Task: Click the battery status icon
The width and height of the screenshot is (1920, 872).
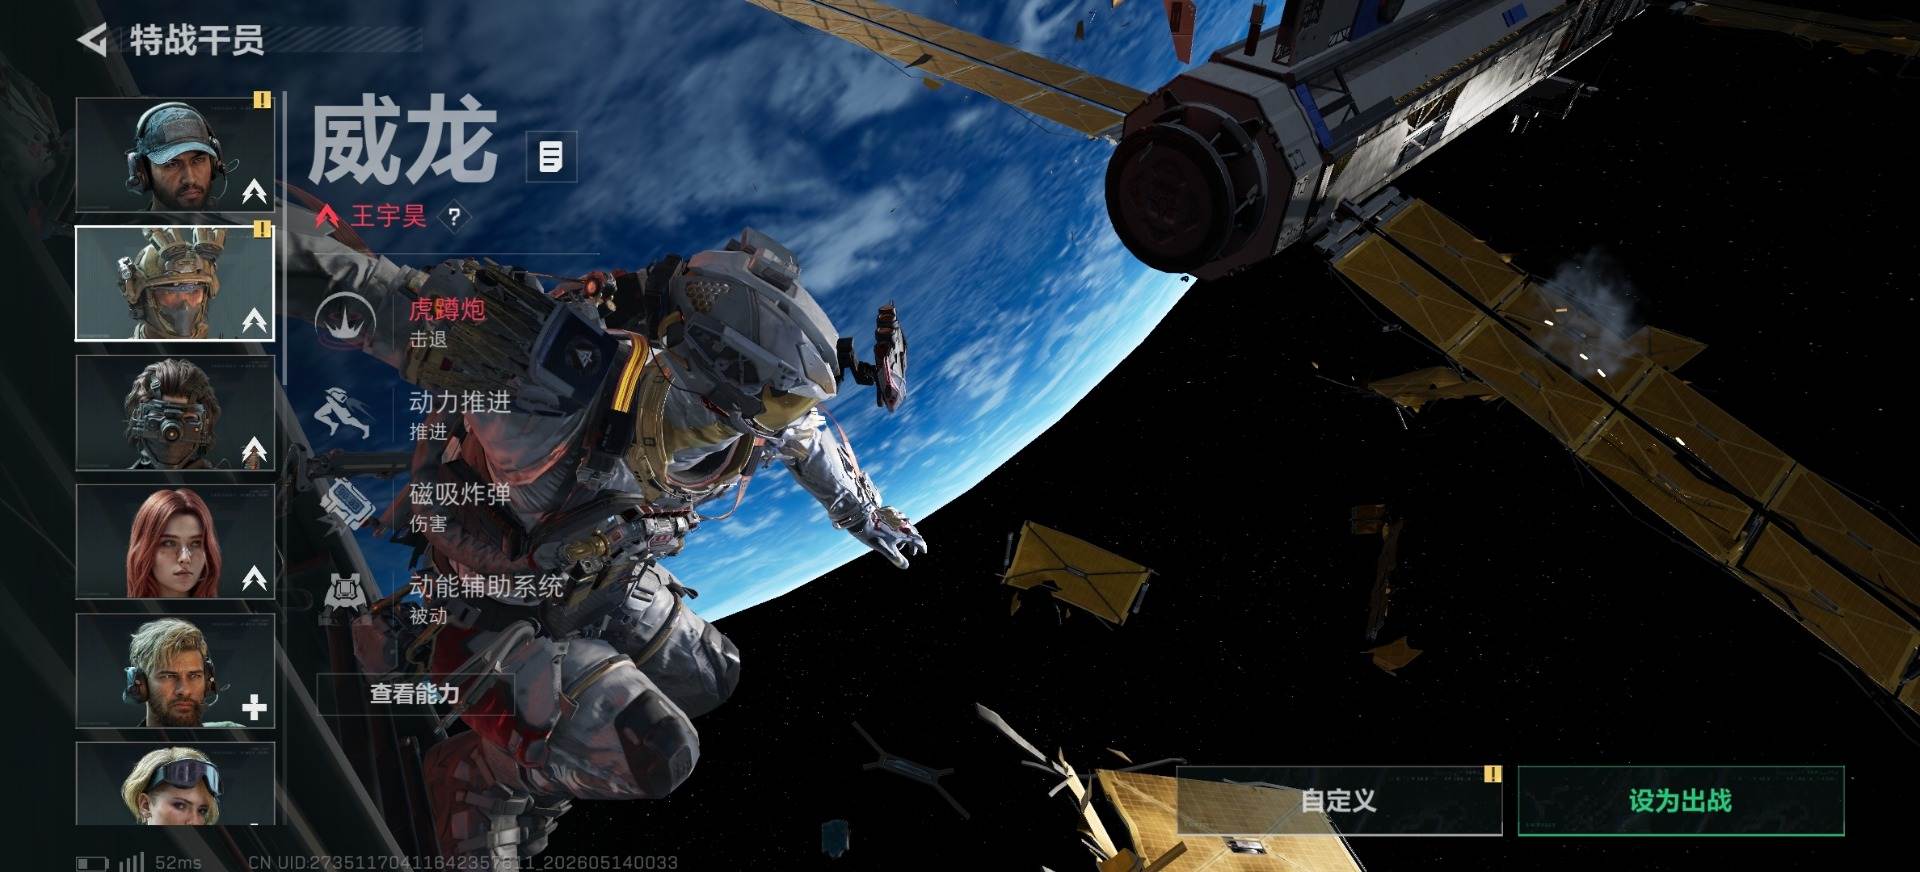Action: coord(93,862)
